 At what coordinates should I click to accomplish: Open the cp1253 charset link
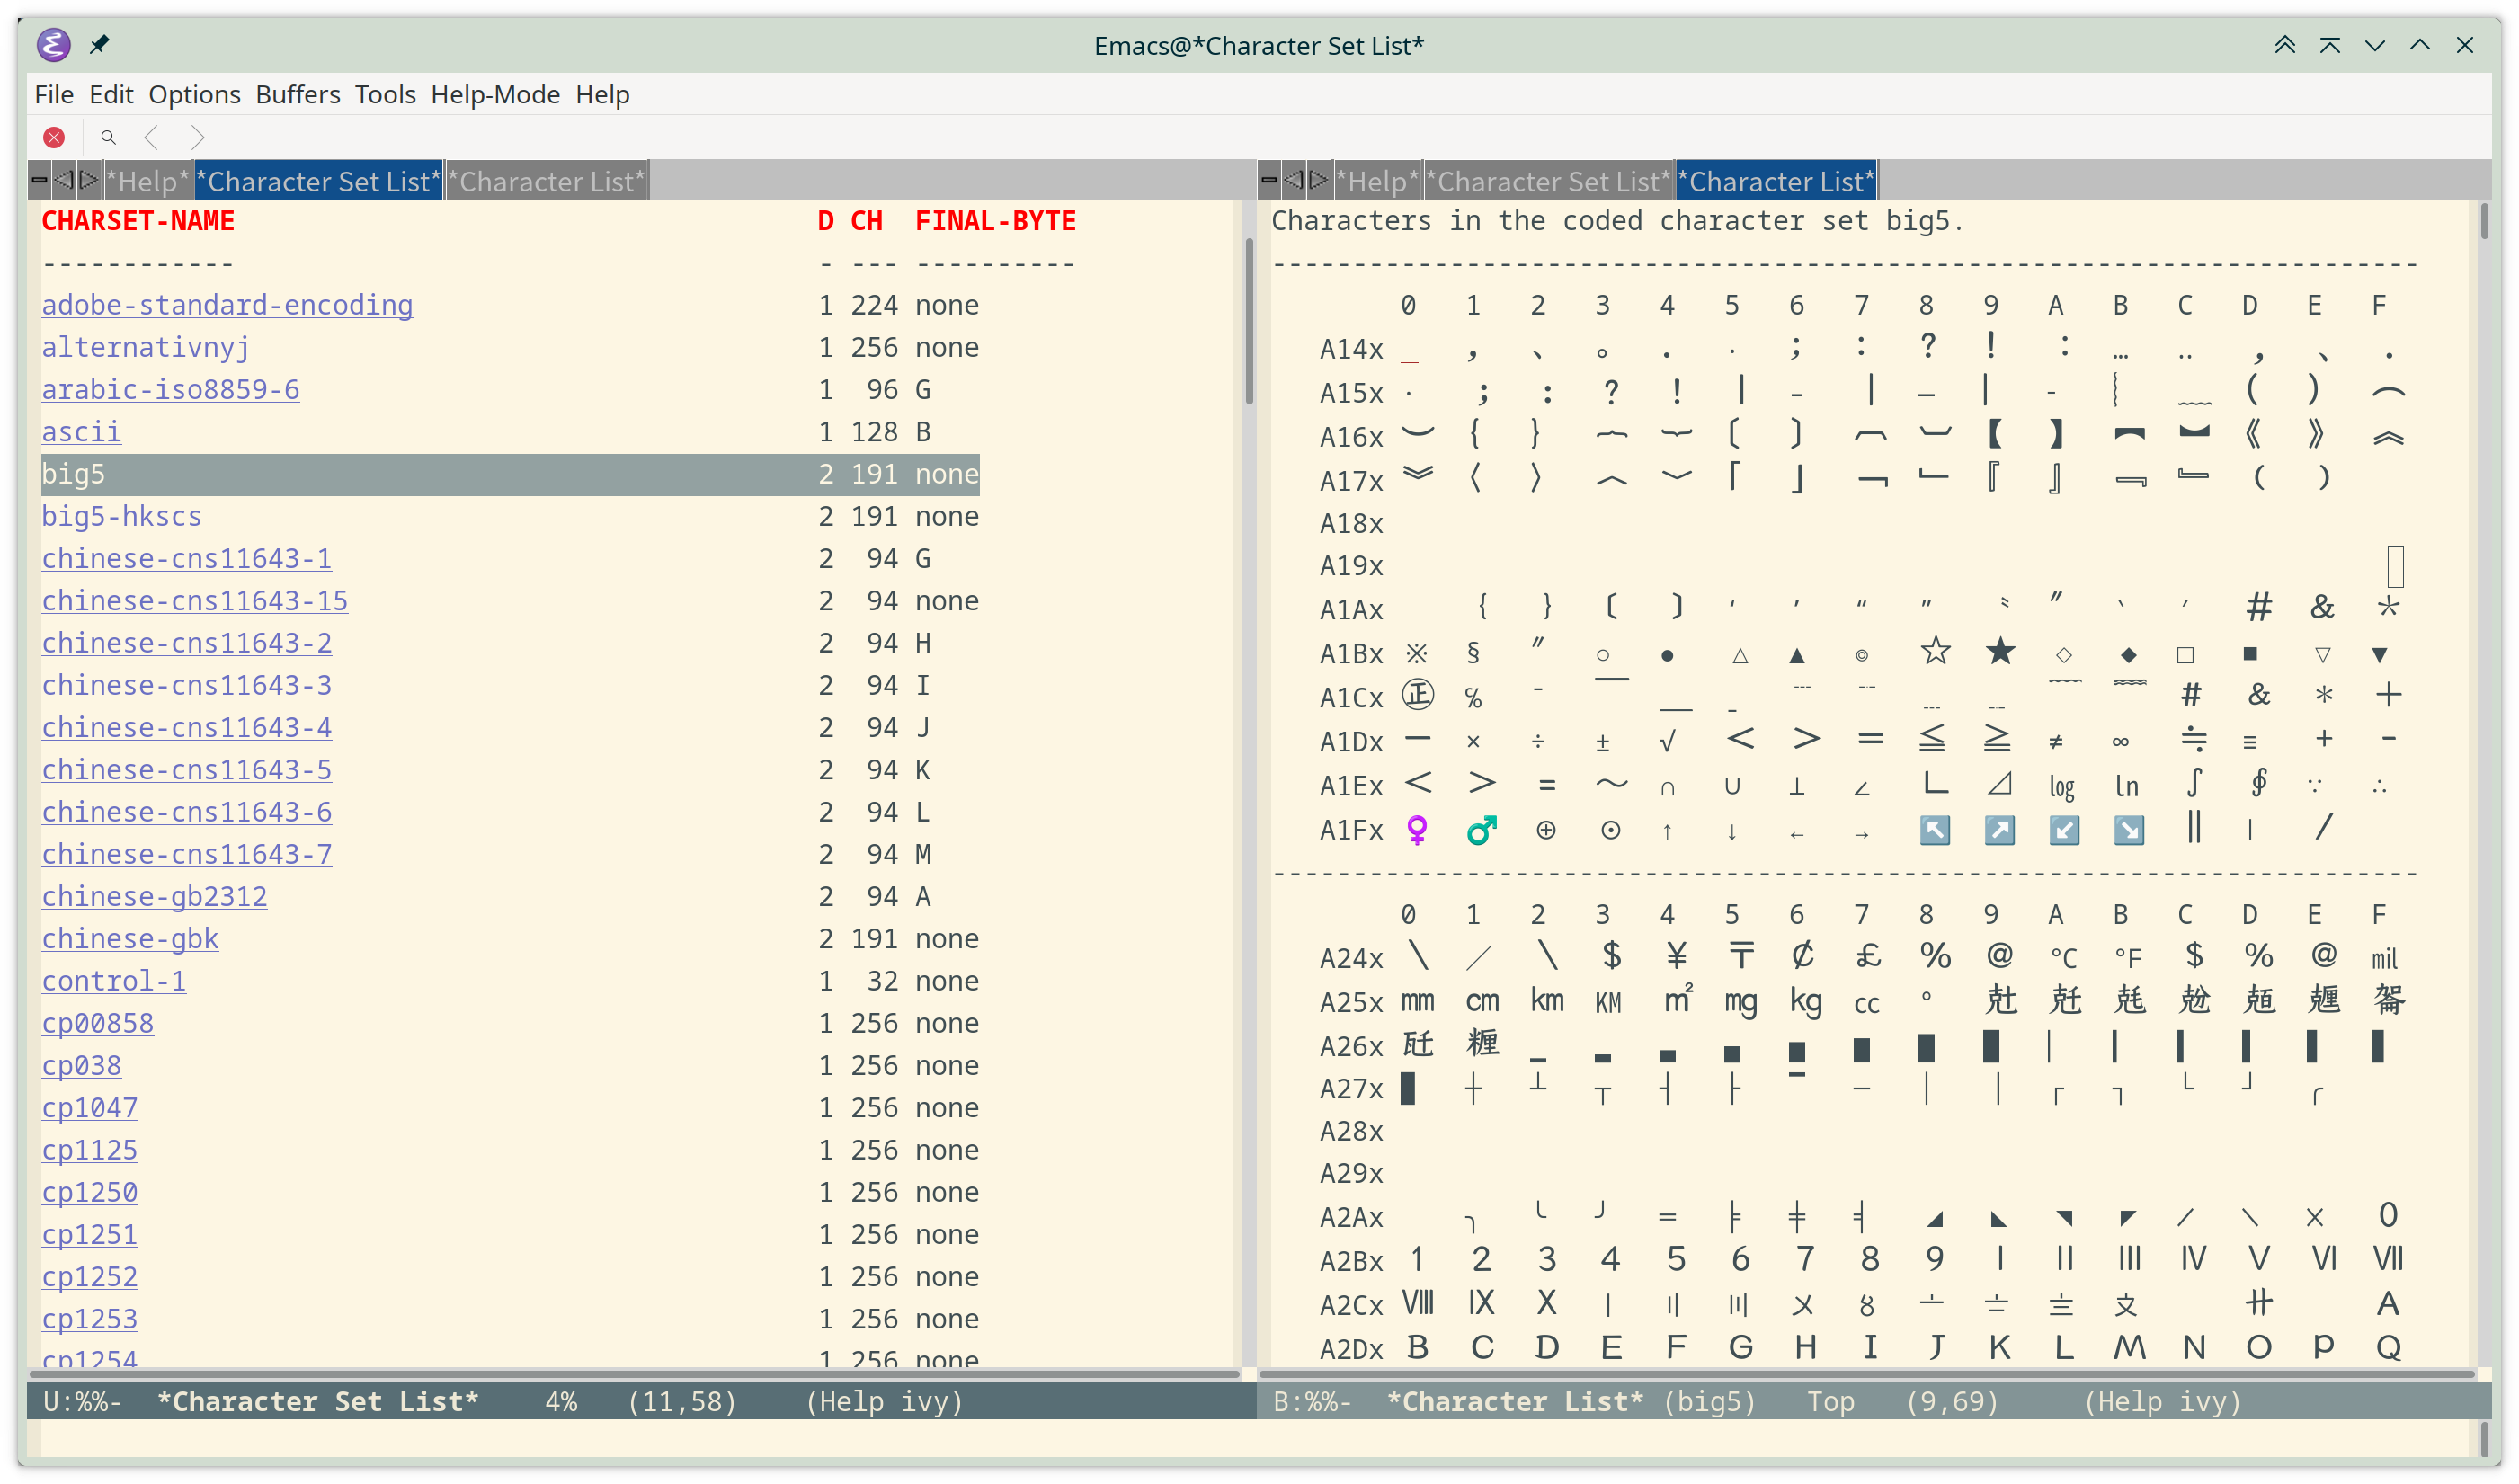click(x=89, y=1319)
